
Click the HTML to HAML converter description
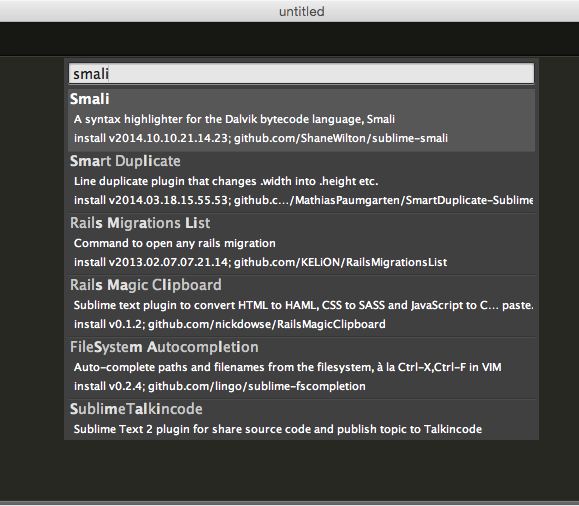pyautogui.click(x=303, y=305)
